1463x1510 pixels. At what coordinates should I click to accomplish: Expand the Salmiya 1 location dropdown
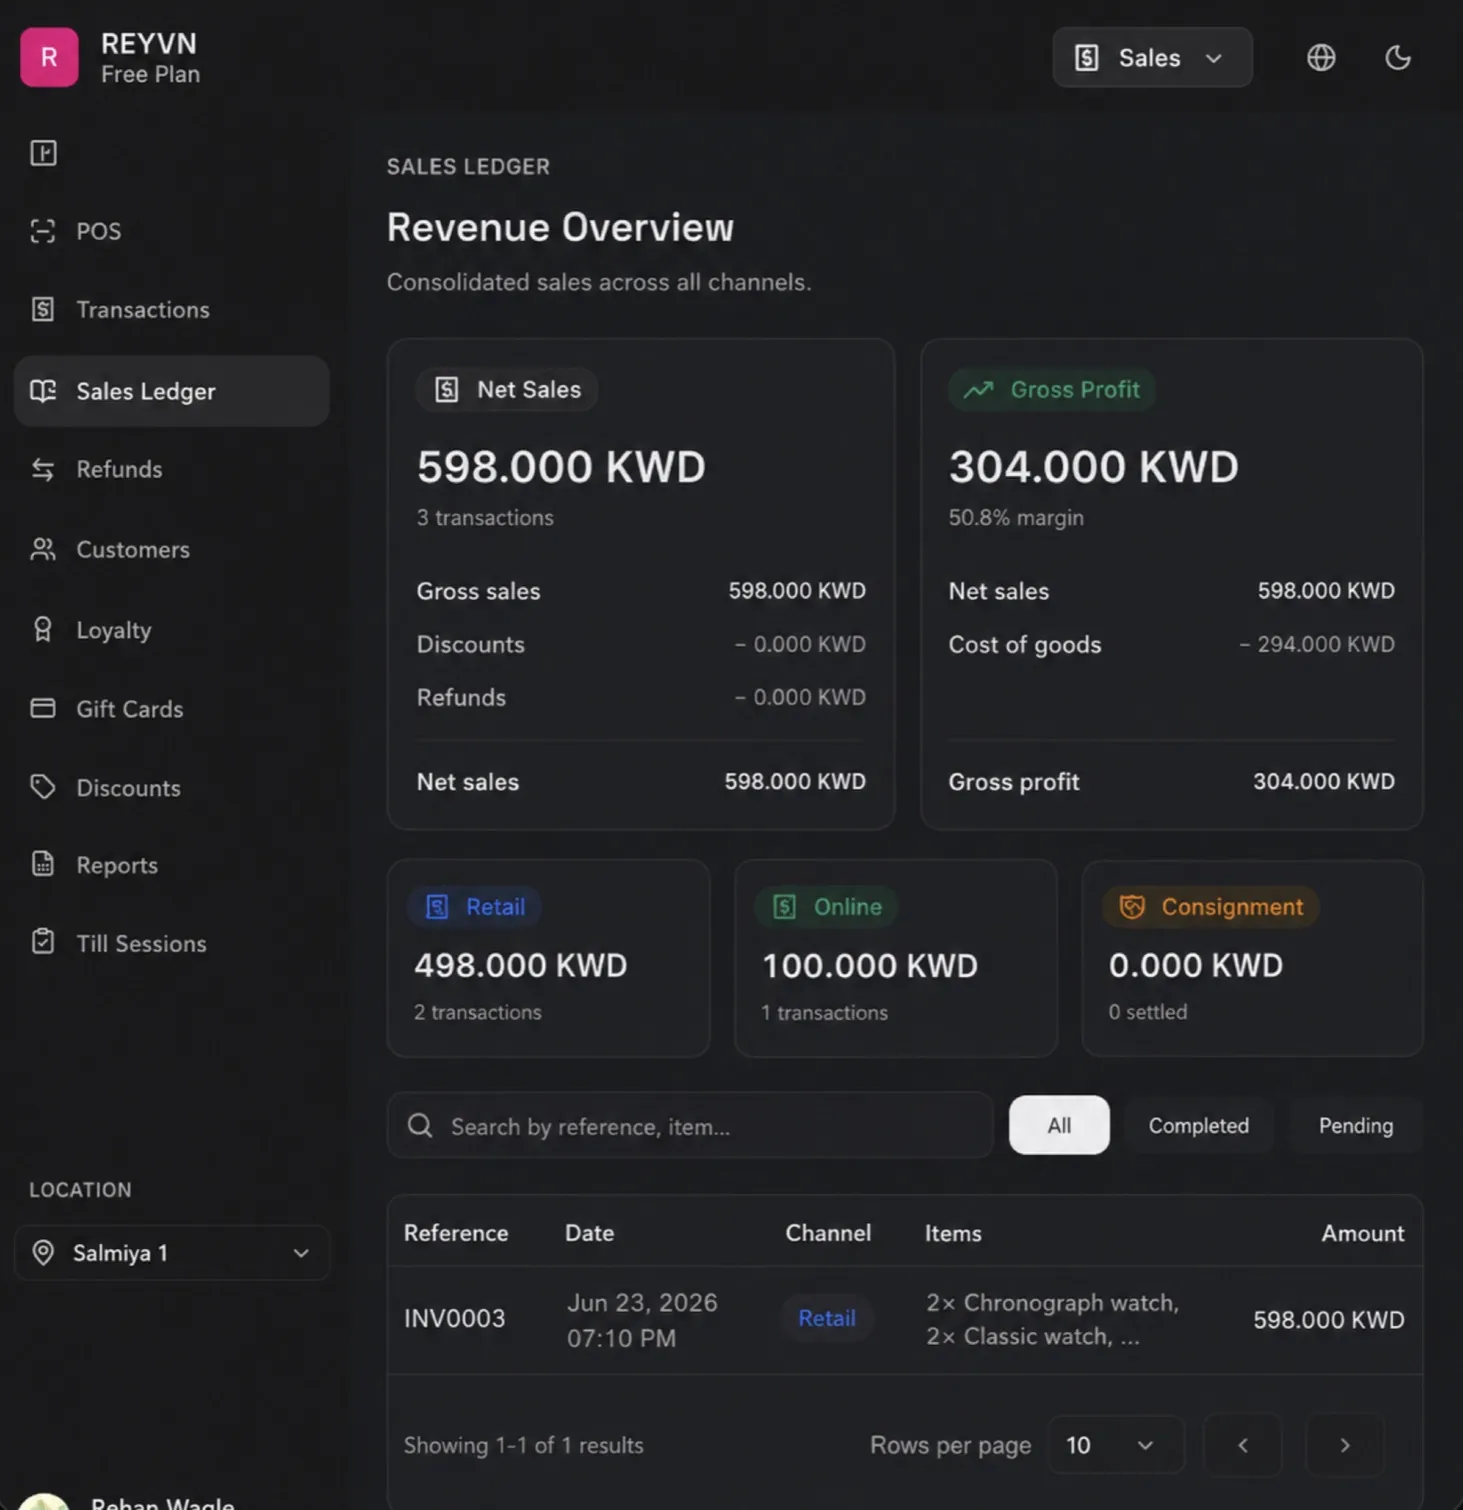pos(172,1253)
